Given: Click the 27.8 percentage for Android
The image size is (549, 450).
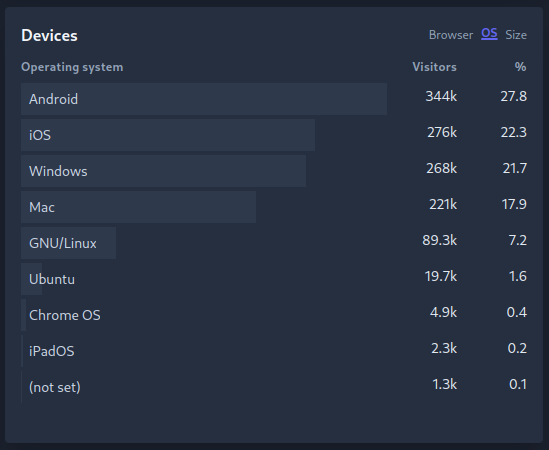Looking at the screenshot, I should pos(514,96).
